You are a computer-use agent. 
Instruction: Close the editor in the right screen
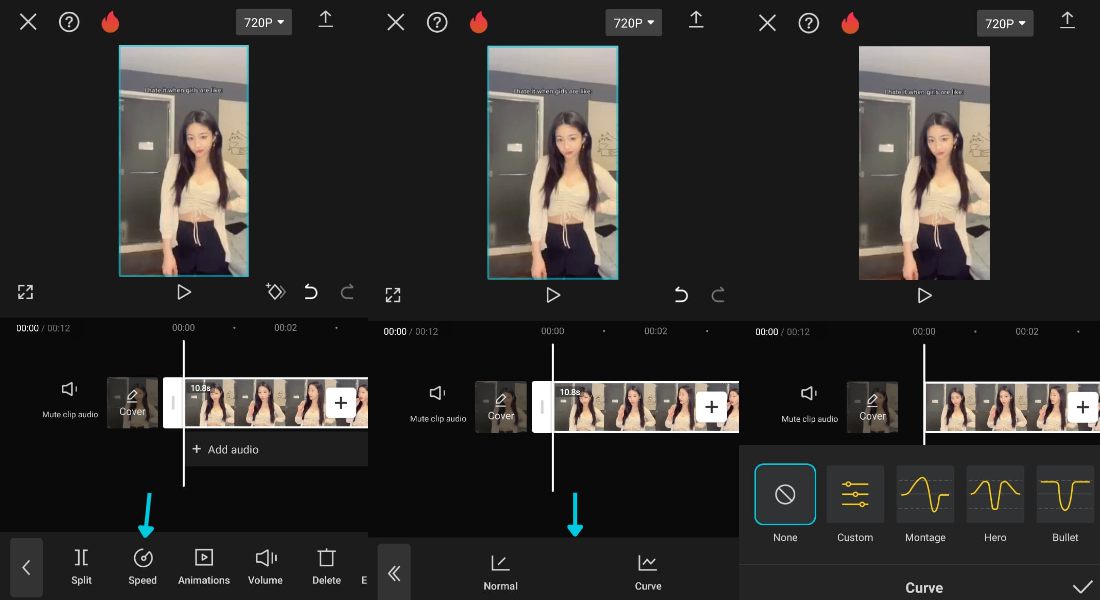pyautogui.click(x=767, y=23)
